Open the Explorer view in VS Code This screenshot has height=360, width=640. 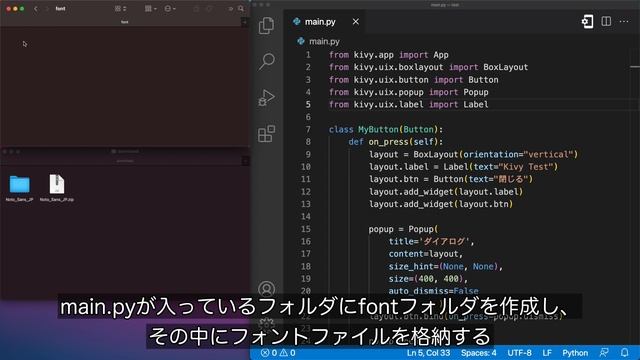pyautogui.click(x=266, y=25)
